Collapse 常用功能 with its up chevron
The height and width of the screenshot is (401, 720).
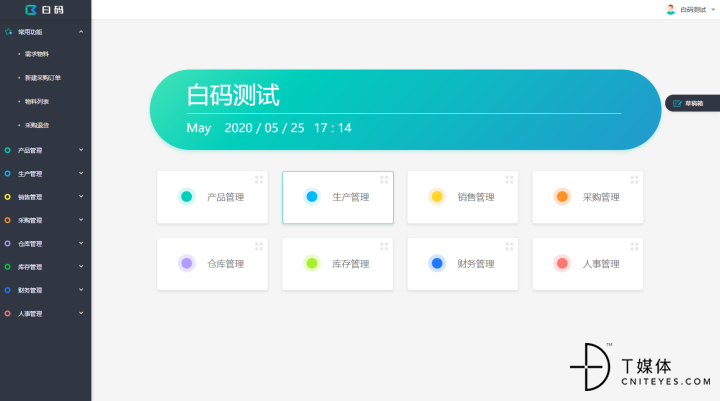click(x=81, y=32)
